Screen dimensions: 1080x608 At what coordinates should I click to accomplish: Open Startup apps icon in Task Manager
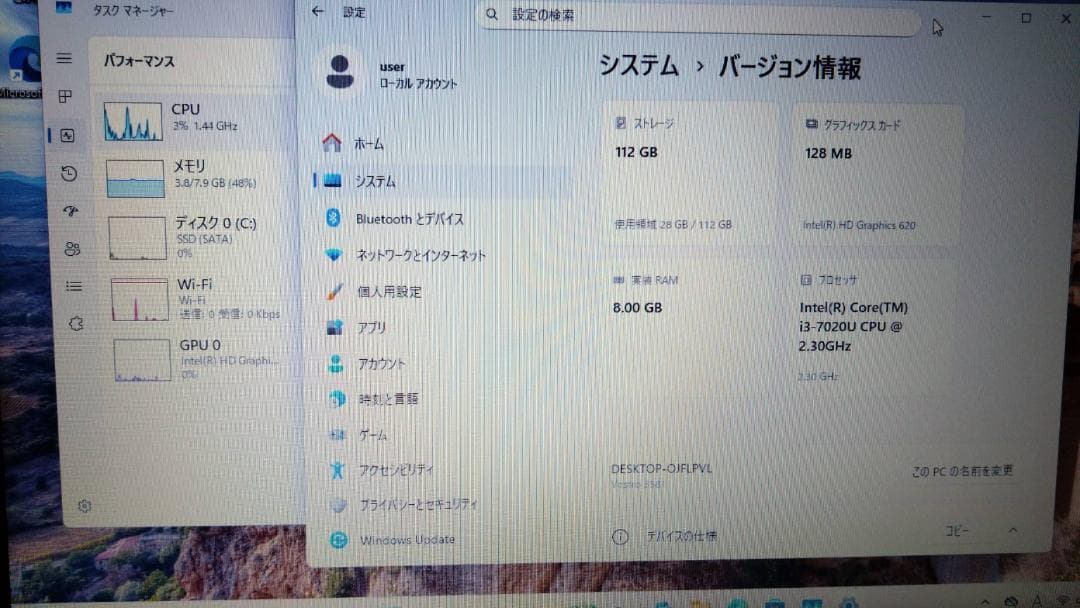70,211
